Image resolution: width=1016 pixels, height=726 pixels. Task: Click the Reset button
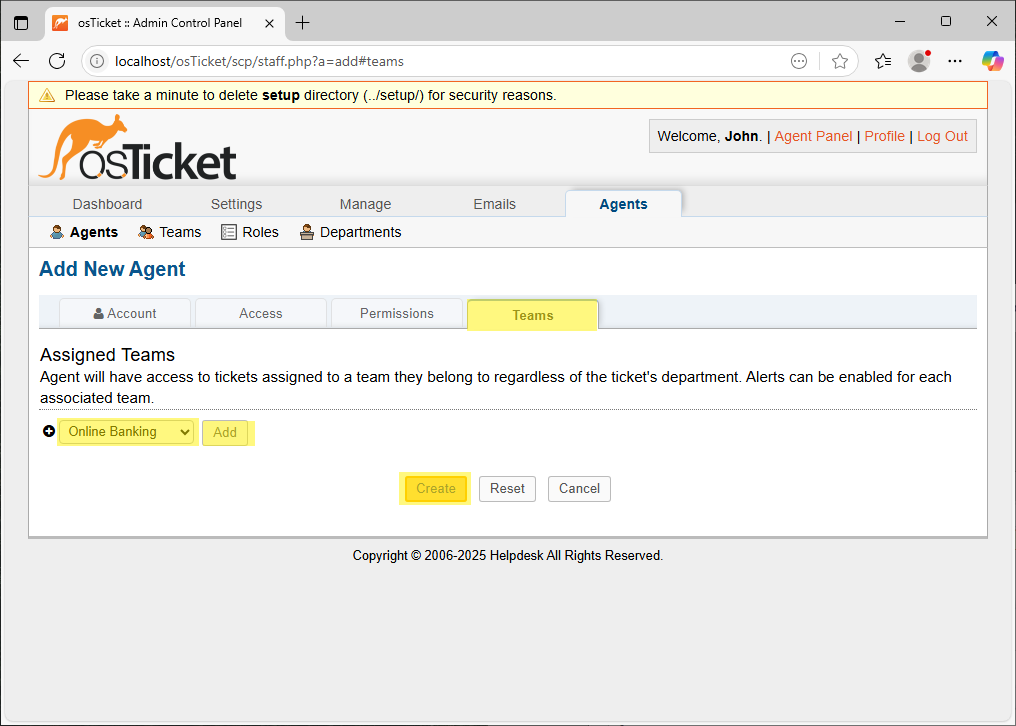tap(507, 489)
